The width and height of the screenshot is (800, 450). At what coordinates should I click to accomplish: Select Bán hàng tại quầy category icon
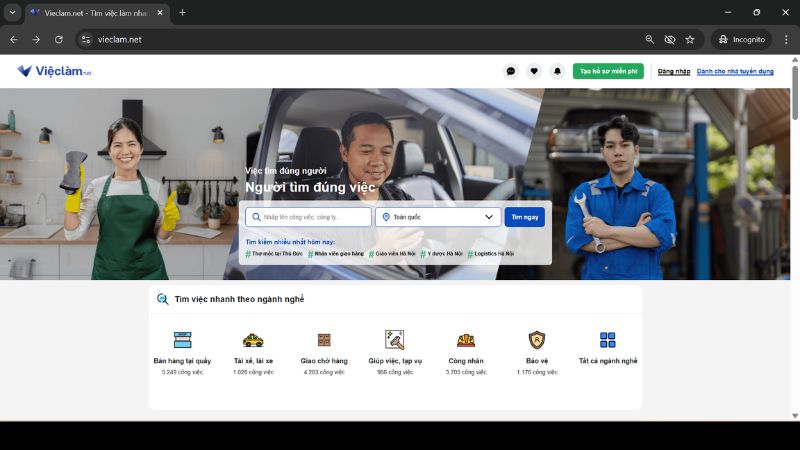point(182,340)
